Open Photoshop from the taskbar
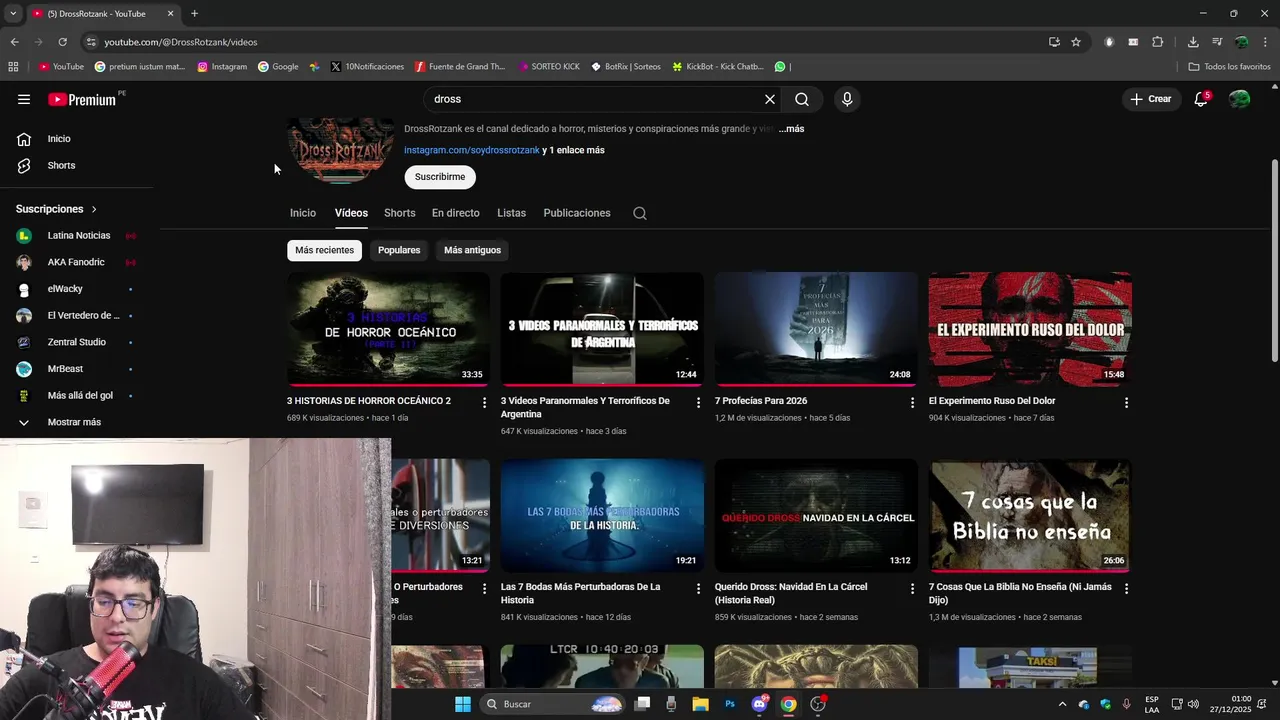This screenshot has height=720, width=1280. tap(730, 704)
